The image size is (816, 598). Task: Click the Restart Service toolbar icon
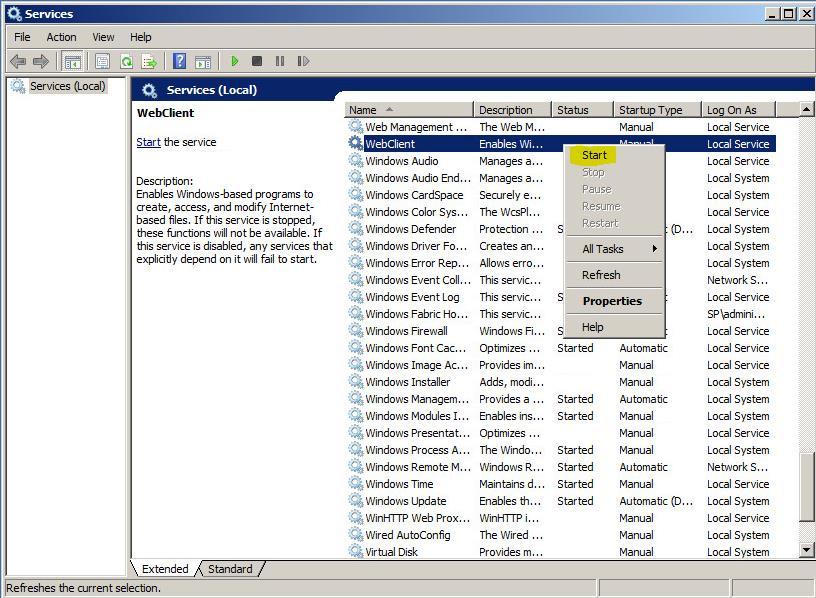[303, 61]
